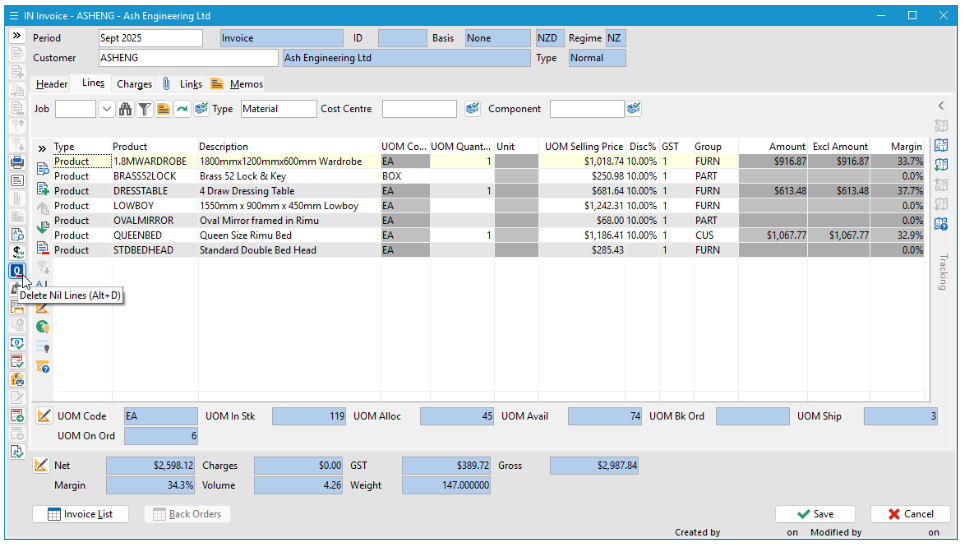Click the Save button
Screen dimensions: 964x546
click(815, 514)
